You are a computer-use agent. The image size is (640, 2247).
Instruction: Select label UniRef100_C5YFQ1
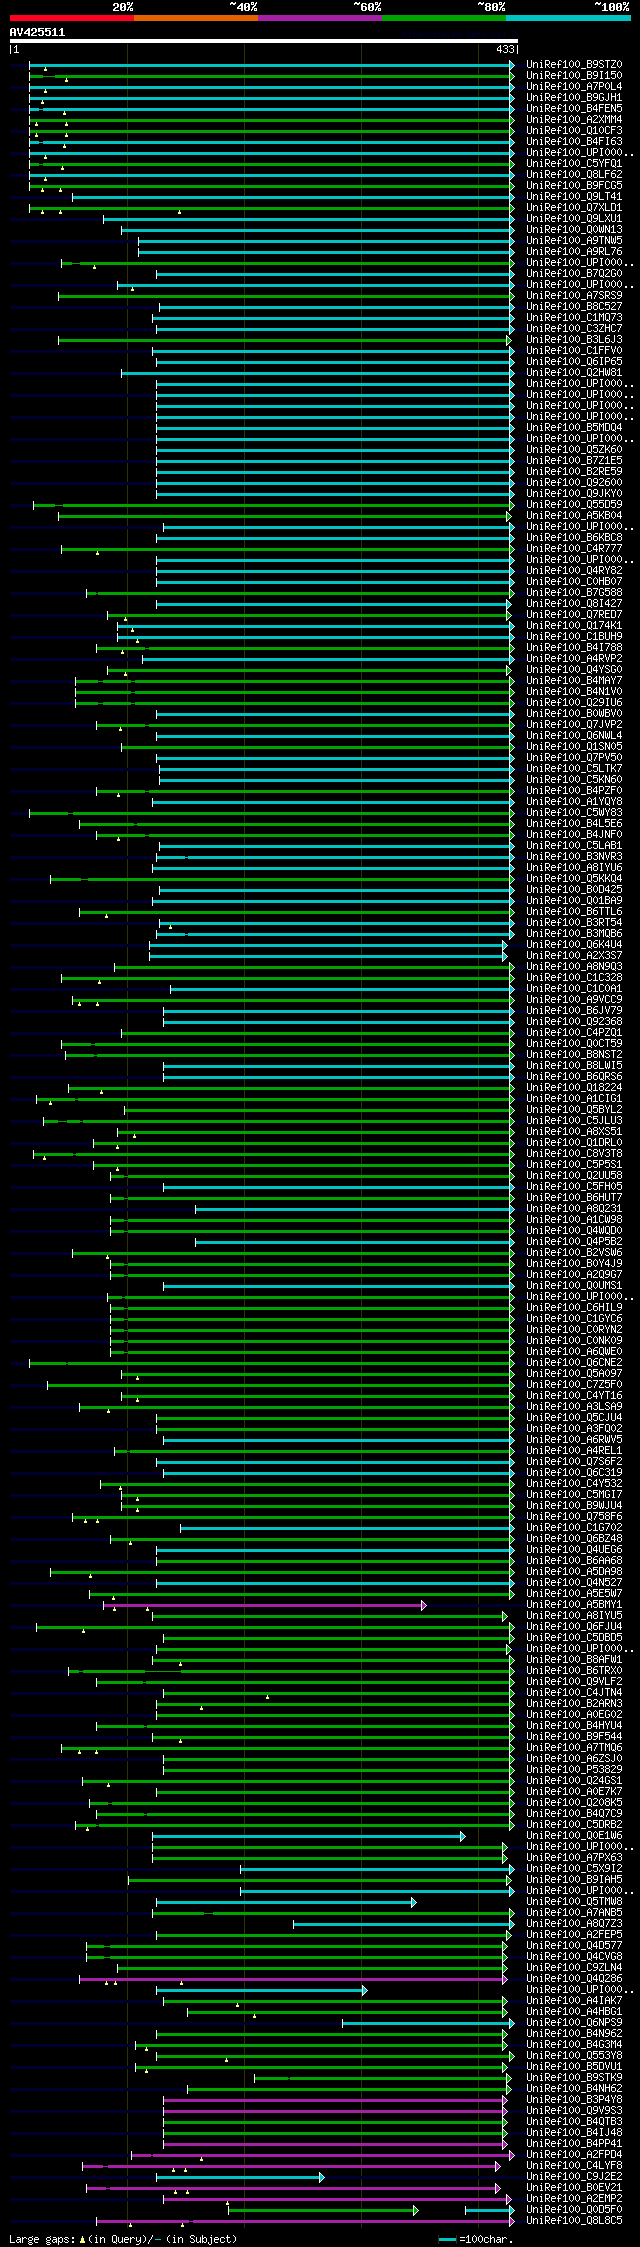[x=574, y=163]
